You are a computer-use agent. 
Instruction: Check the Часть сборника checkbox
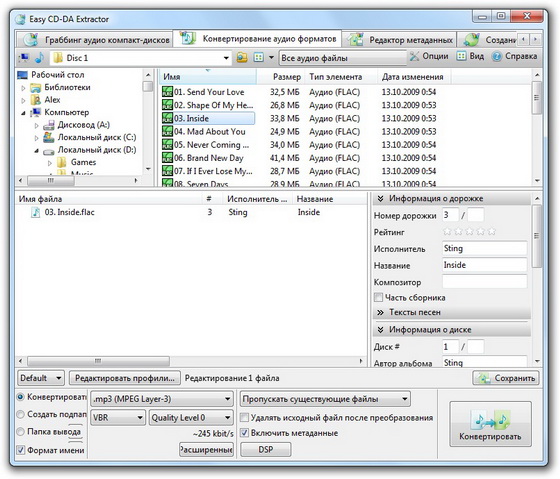pyautogui.click(x=378, y=298)
